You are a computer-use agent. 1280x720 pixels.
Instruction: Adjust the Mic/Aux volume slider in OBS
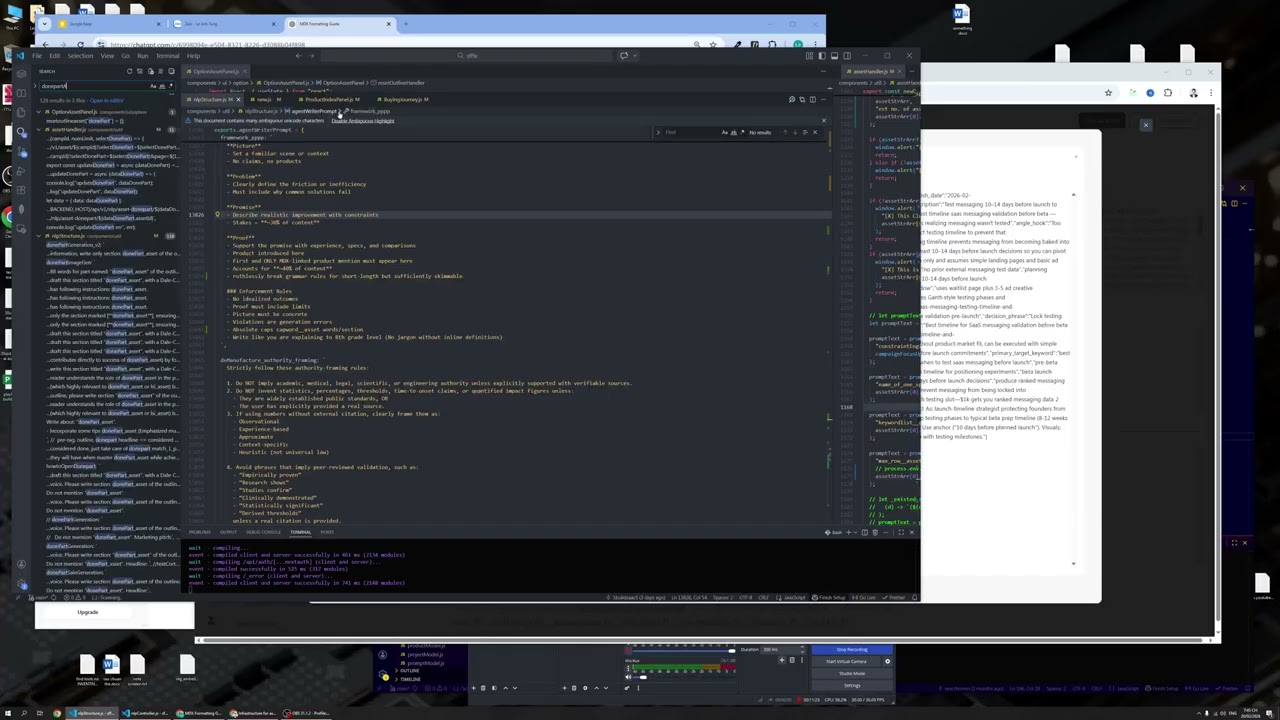643,677
